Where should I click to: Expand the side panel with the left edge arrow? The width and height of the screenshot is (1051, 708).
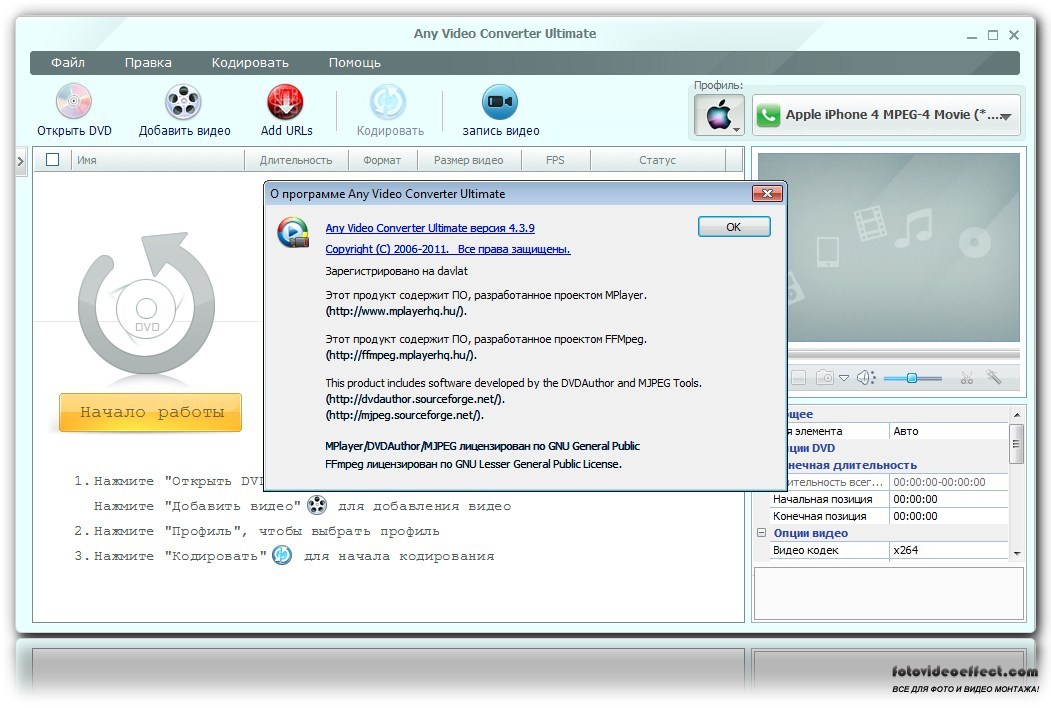[21, 161]
